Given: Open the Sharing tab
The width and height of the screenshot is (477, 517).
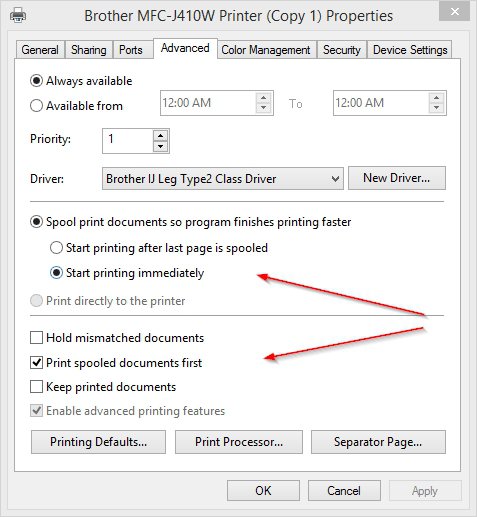Looking at the screenshot, I should coord(89,50).
